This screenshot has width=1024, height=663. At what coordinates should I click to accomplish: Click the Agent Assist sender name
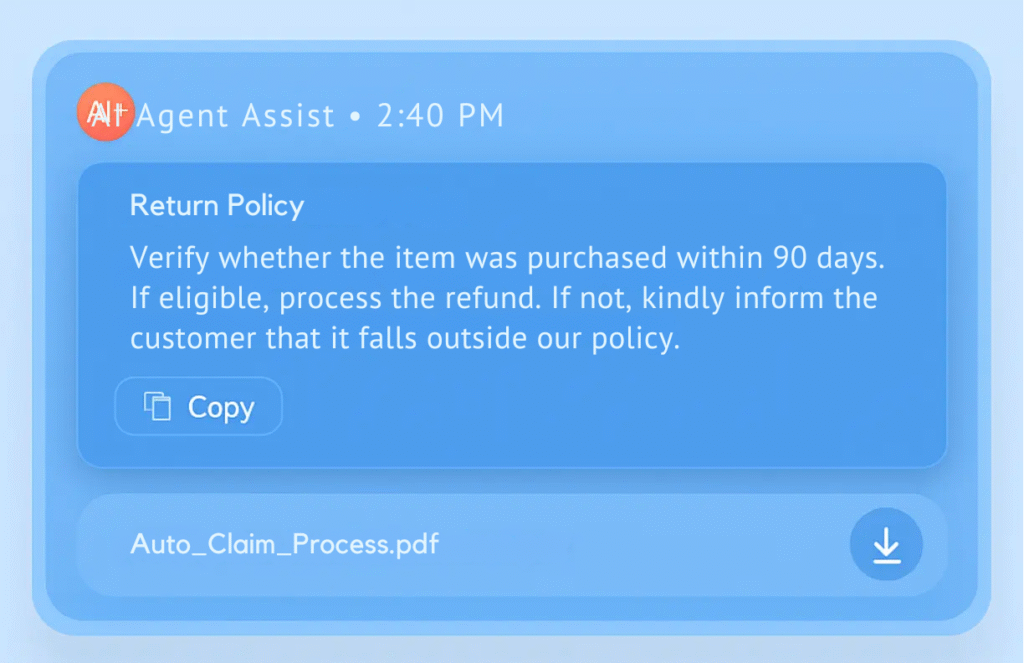point(236,116)
